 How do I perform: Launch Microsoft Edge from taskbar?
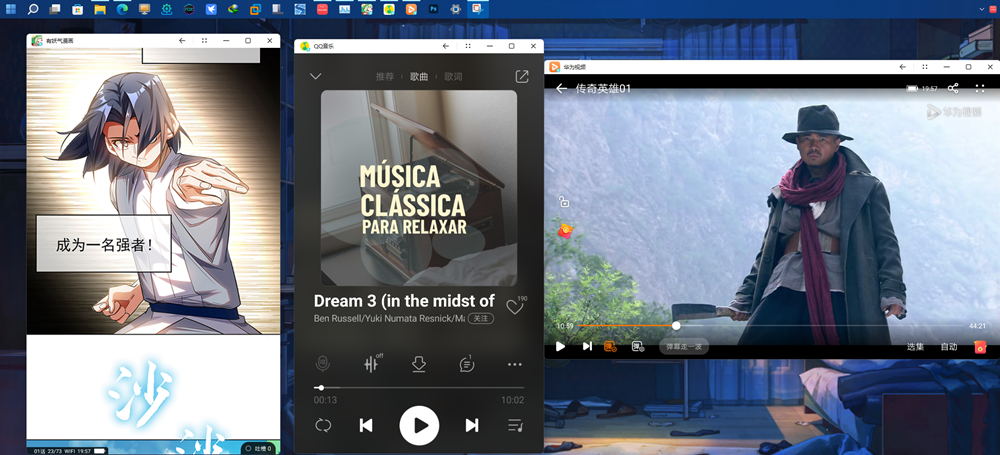click(122, 9)
